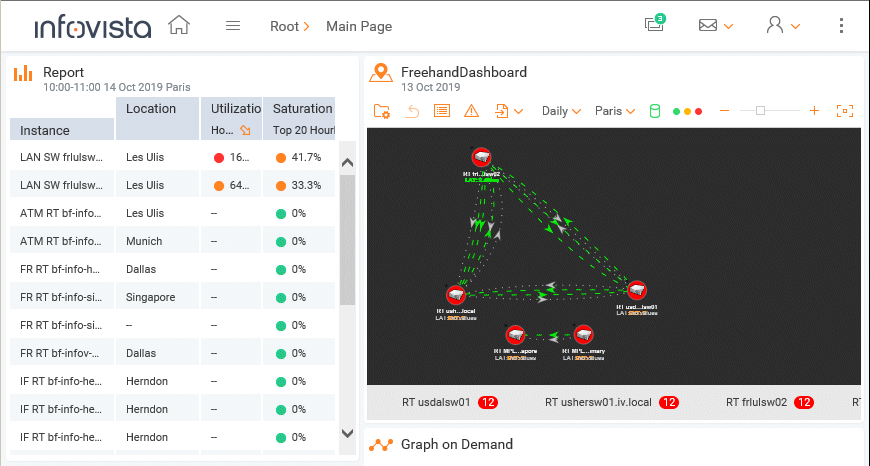
Task: Select ATM RT bf-info row for Munich
Action: coord(173,241)
